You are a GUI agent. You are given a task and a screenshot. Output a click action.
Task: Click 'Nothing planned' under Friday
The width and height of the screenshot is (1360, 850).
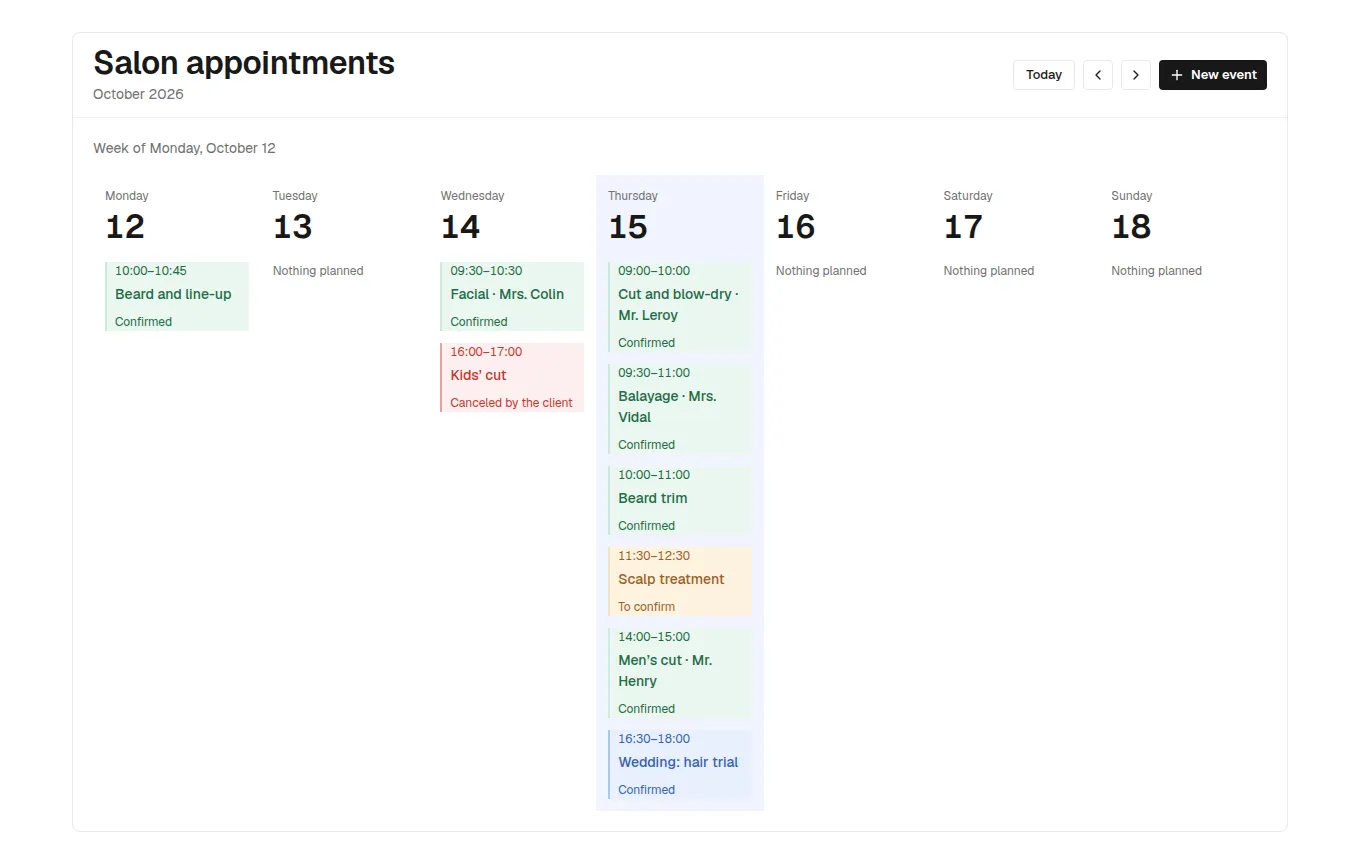pyautogui.click(x=821, y=271)
